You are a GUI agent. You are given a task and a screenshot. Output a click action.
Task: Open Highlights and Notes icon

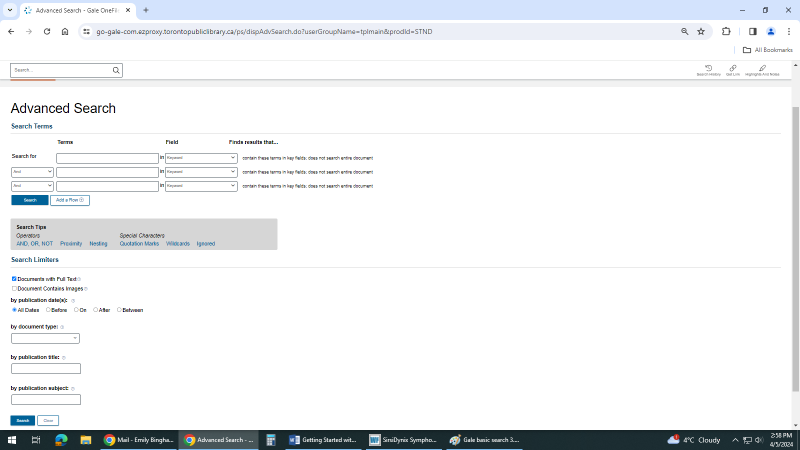762,69
